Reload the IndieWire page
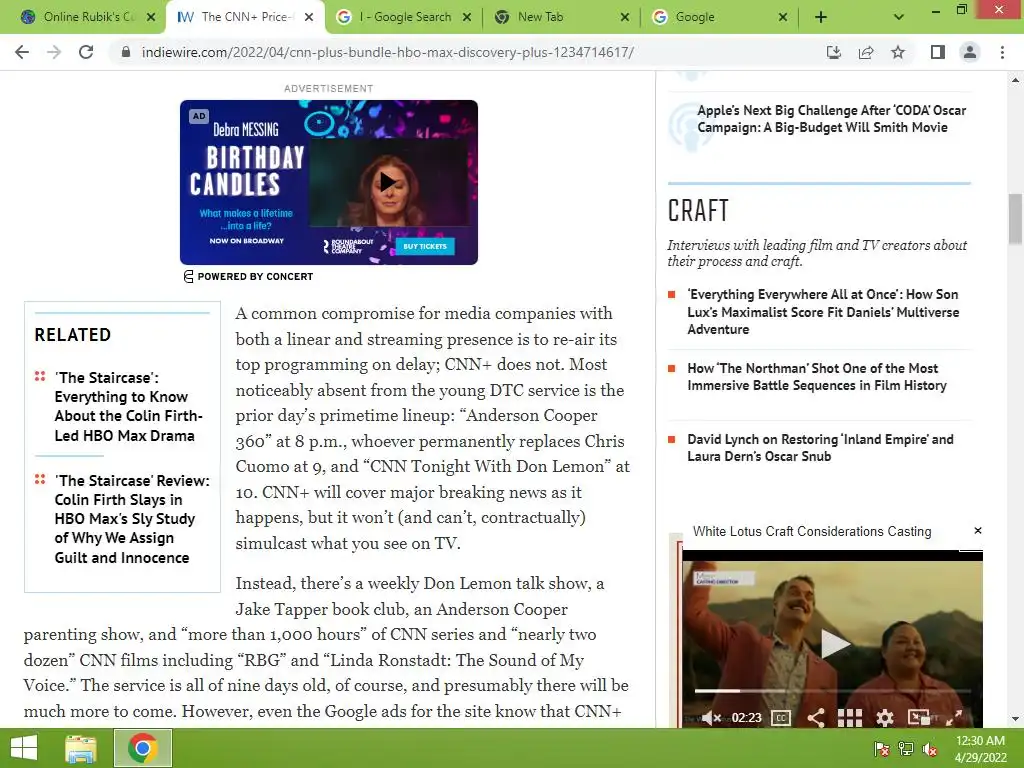Screen dimensions: 1024x768 coord(86,52)
